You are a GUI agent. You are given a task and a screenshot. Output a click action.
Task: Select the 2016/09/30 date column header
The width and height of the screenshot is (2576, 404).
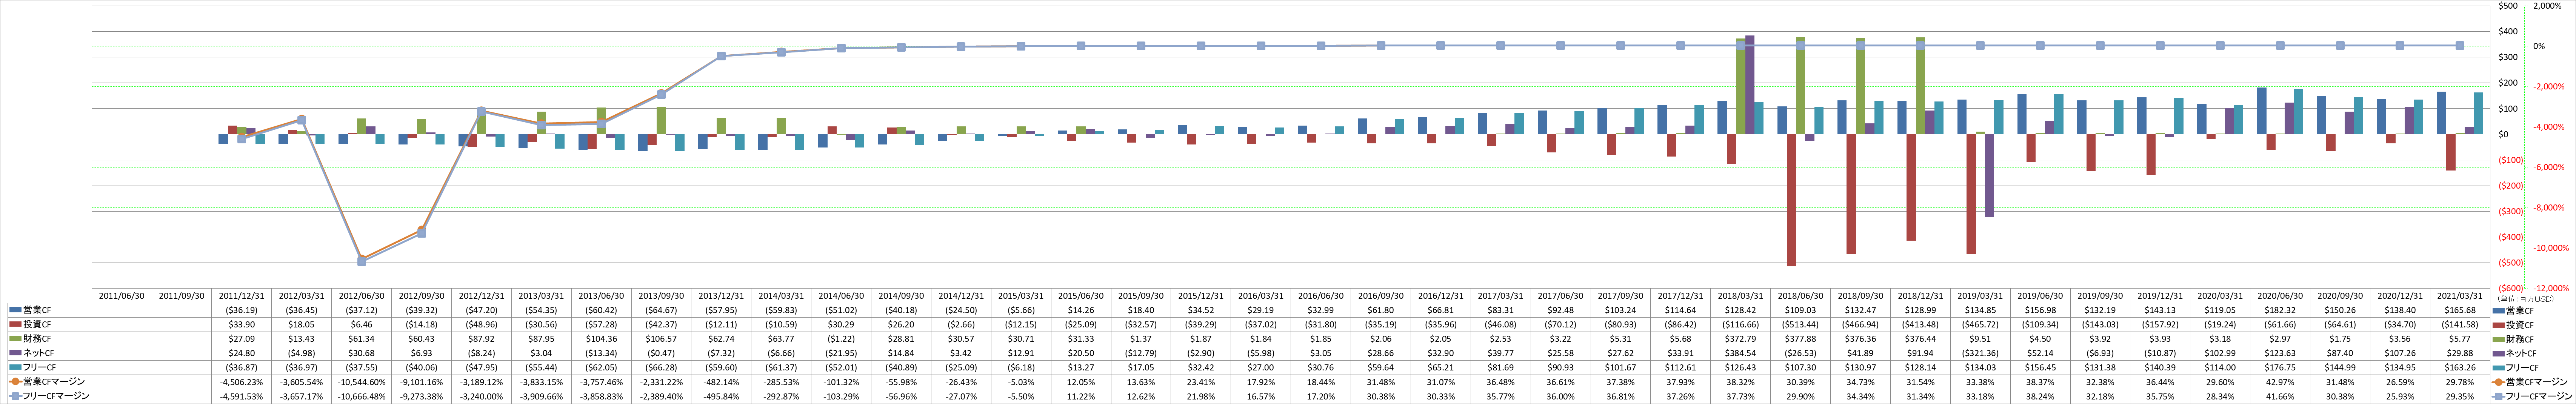coord(1380,296)
